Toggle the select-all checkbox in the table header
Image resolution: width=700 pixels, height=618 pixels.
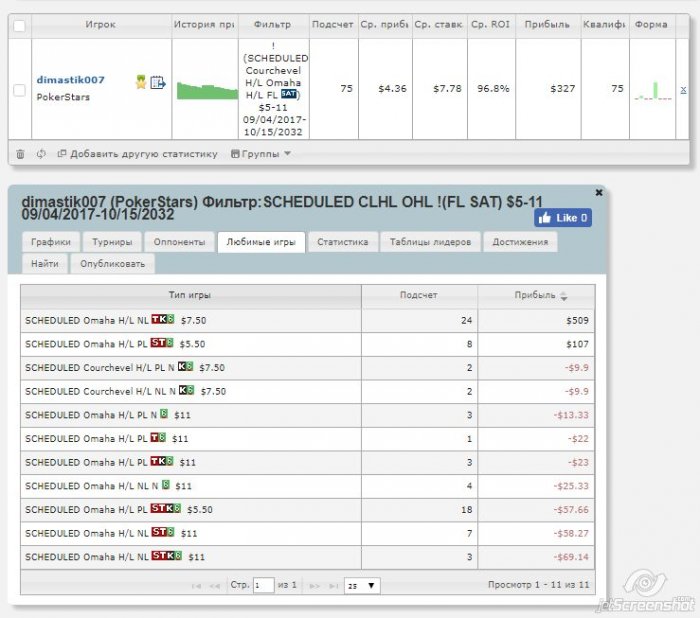click(19, 25)
